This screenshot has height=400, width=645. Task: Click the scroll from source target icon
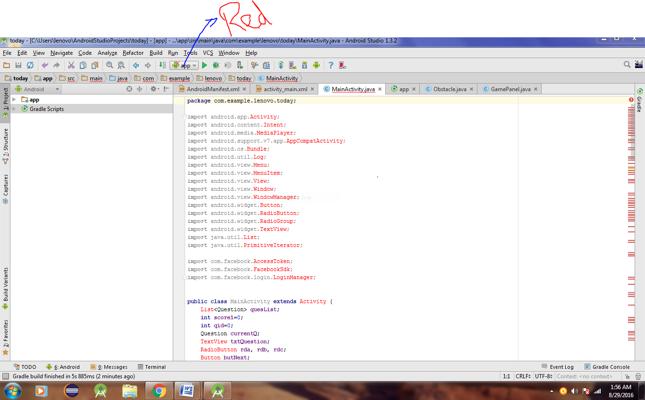(129, 89)
